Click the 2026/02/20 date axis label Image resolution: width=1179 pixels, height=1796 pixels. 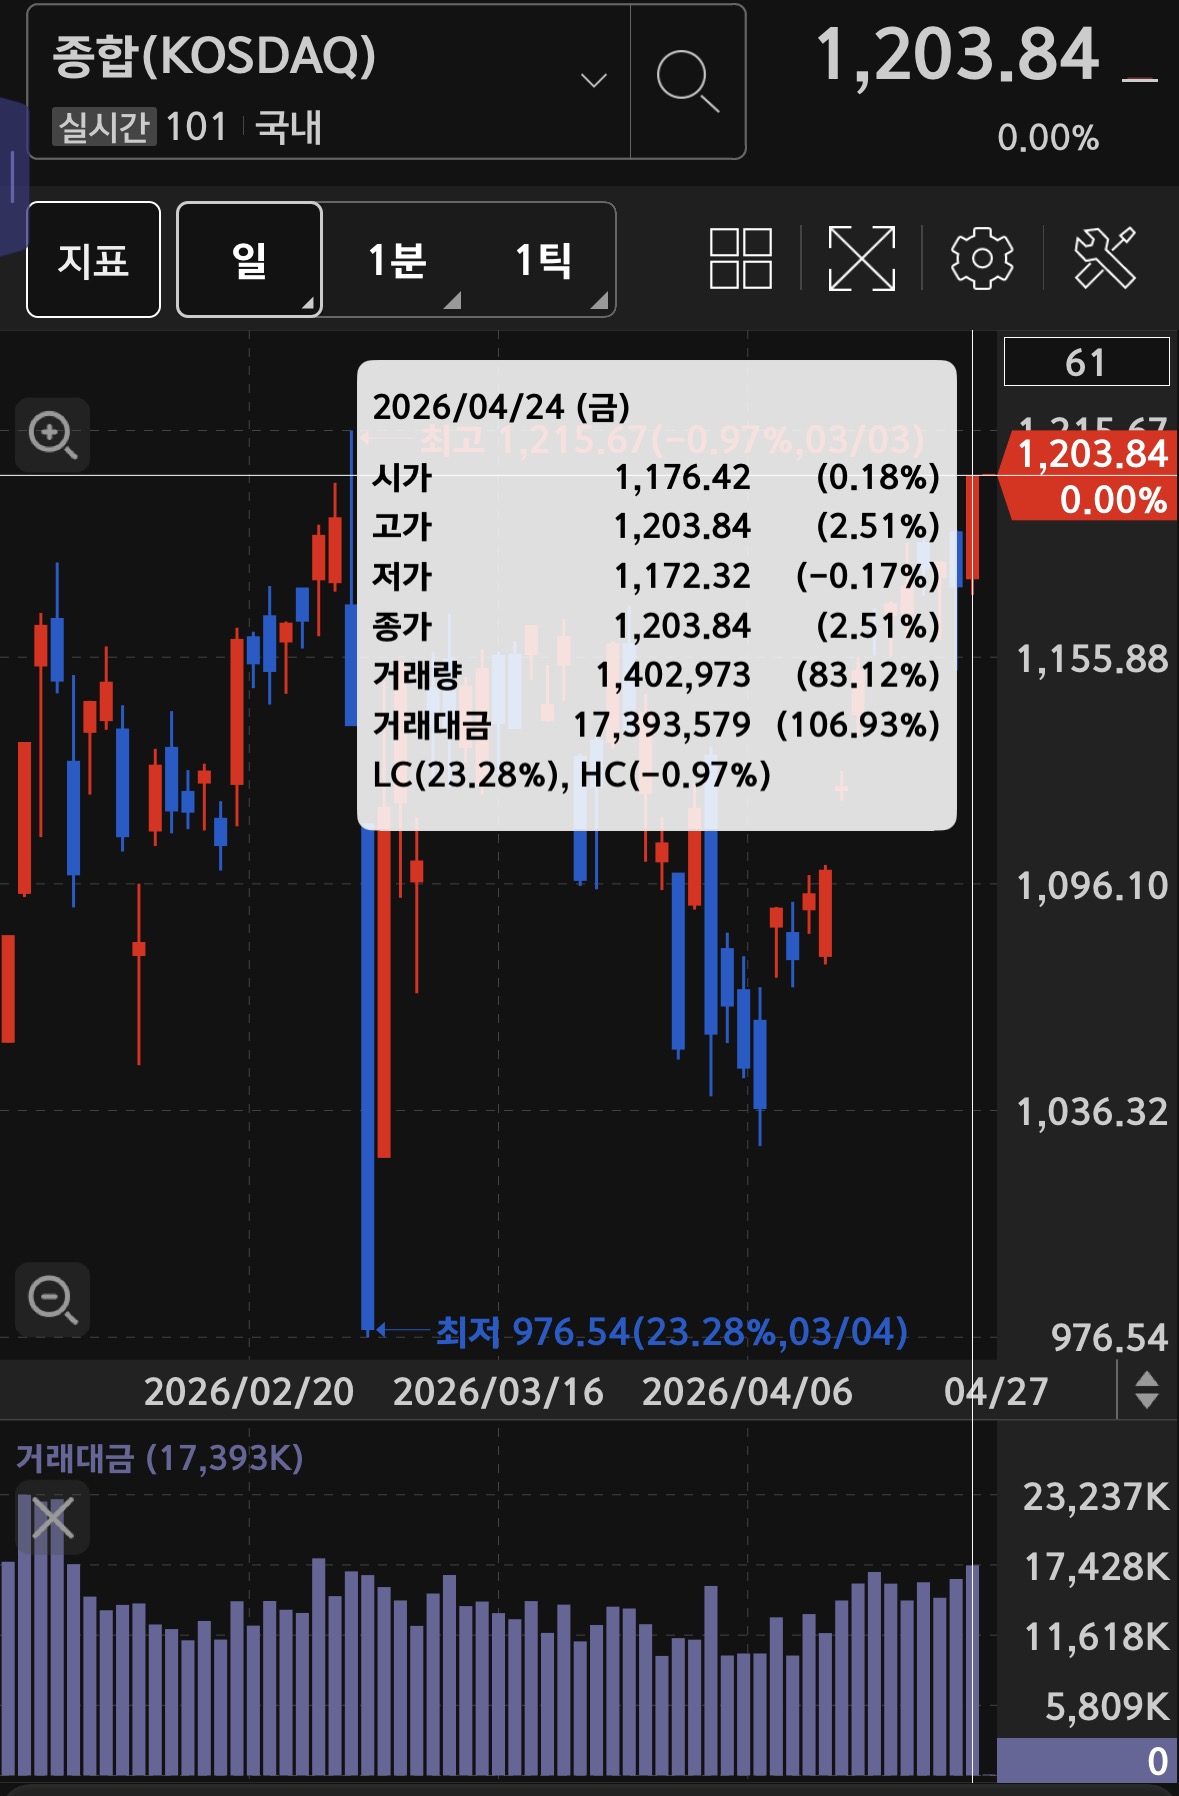[x=249, y=1391]
